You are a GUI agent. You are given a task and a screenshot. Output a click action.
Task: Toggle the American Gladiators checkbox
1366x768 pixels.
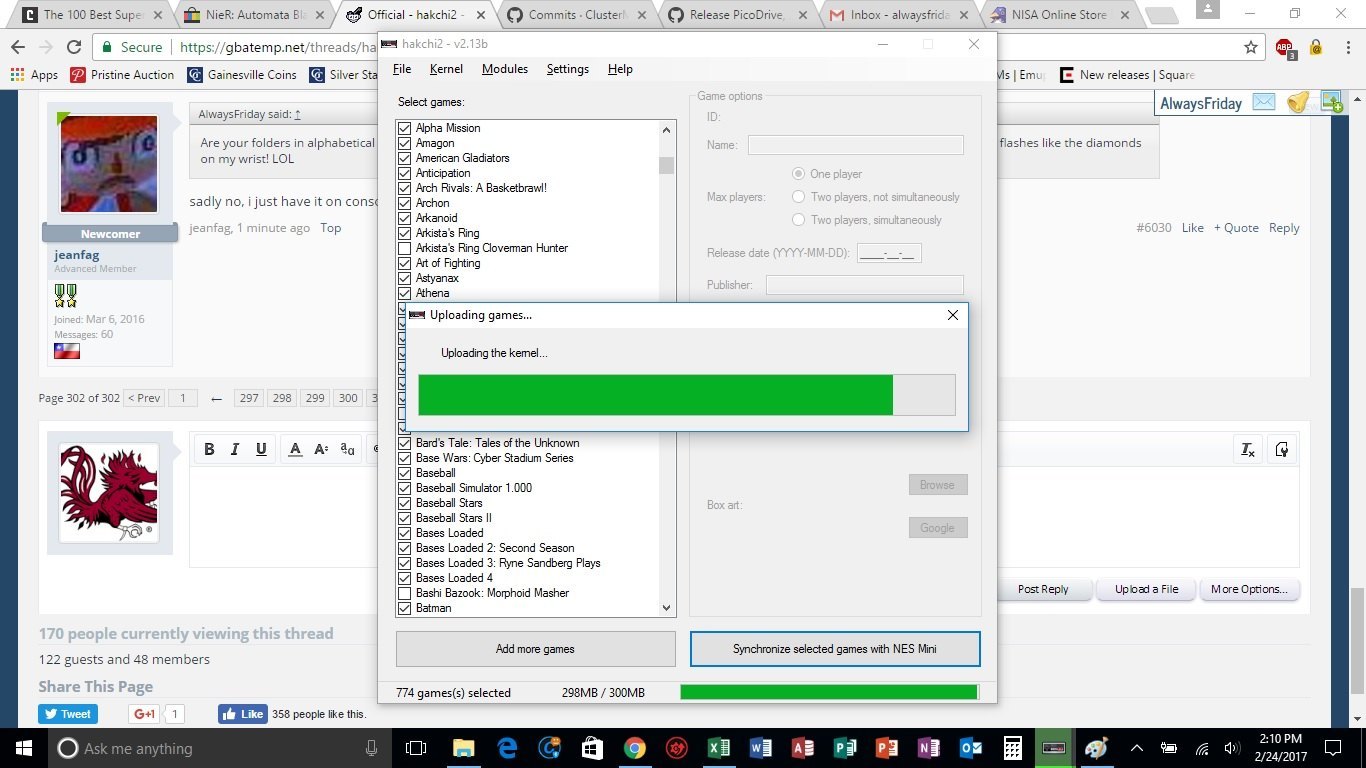(404, 158)
